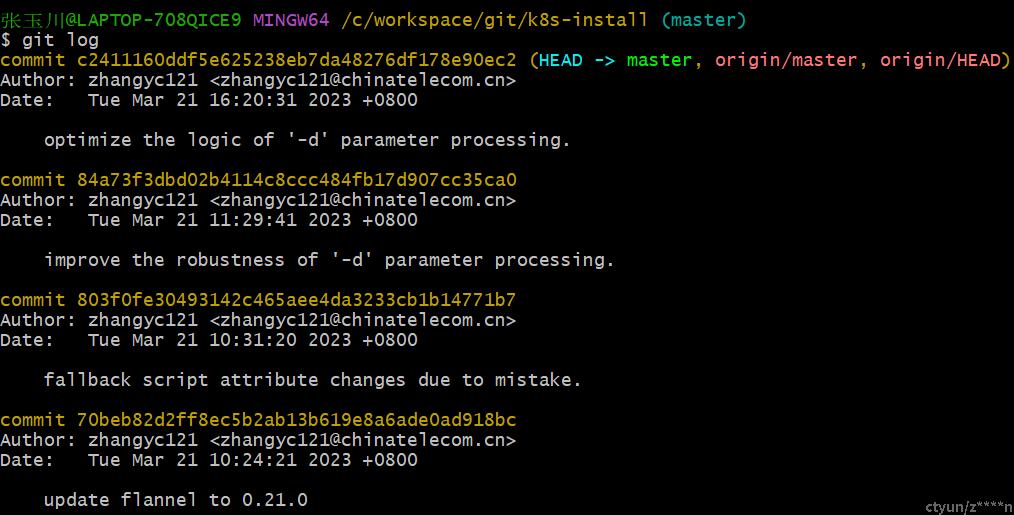Click the origin/HEAD remote ref label
Screen dimensions: 1014x515
tap(940, 60)
